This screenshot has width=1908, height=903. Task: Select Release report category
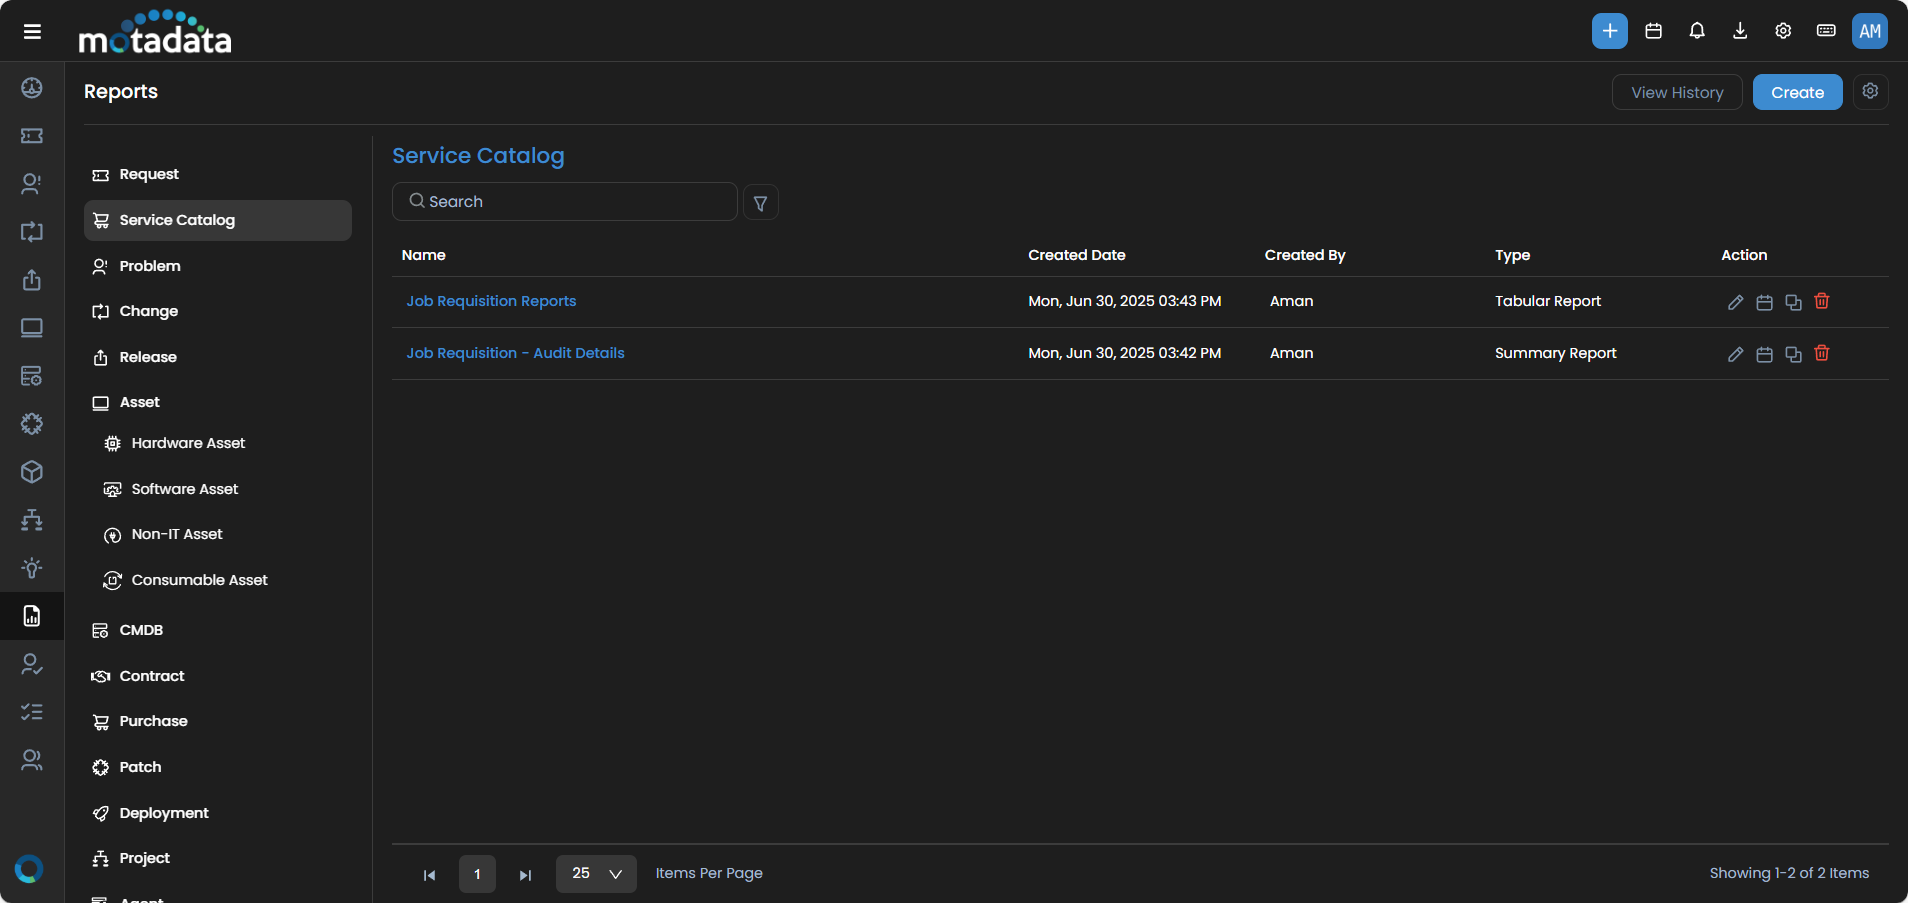click(x=218, y=357)
